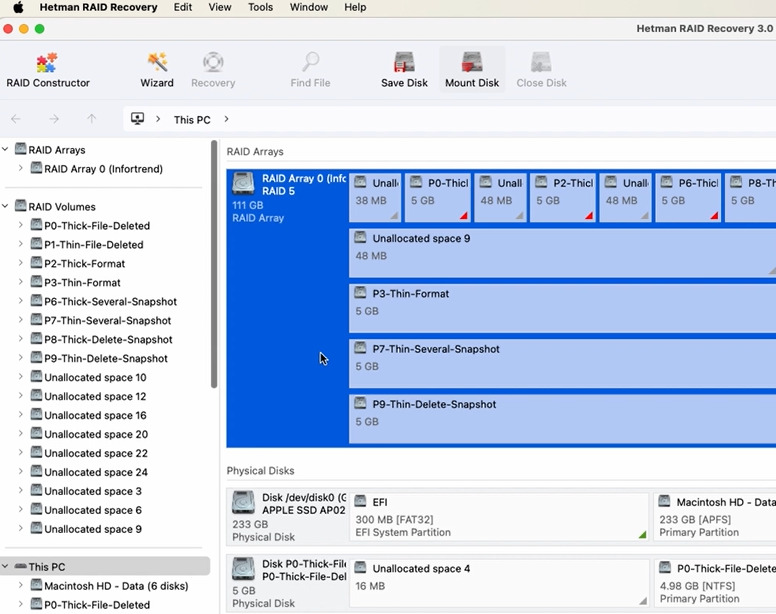Select Unallocated space 16 in sidebar

tap(95, 415)
